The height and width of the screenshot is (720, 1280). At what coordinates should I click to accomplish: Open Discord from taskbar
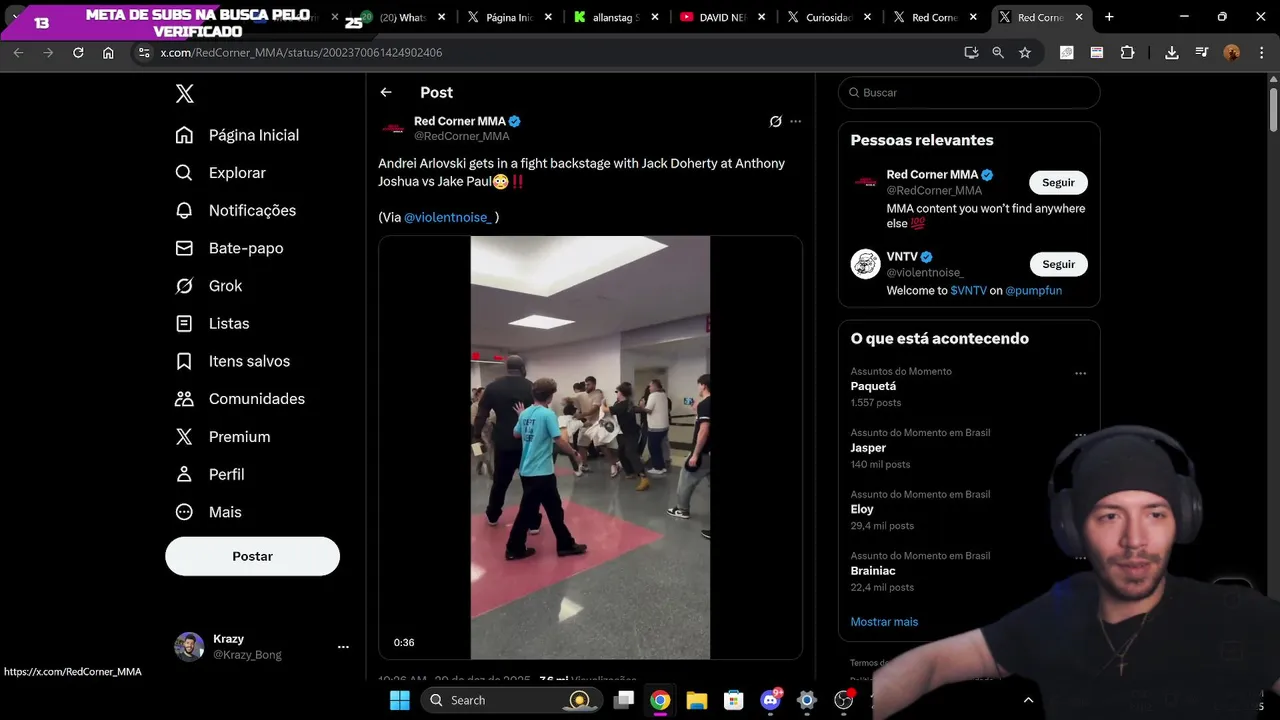coord(770,700)
